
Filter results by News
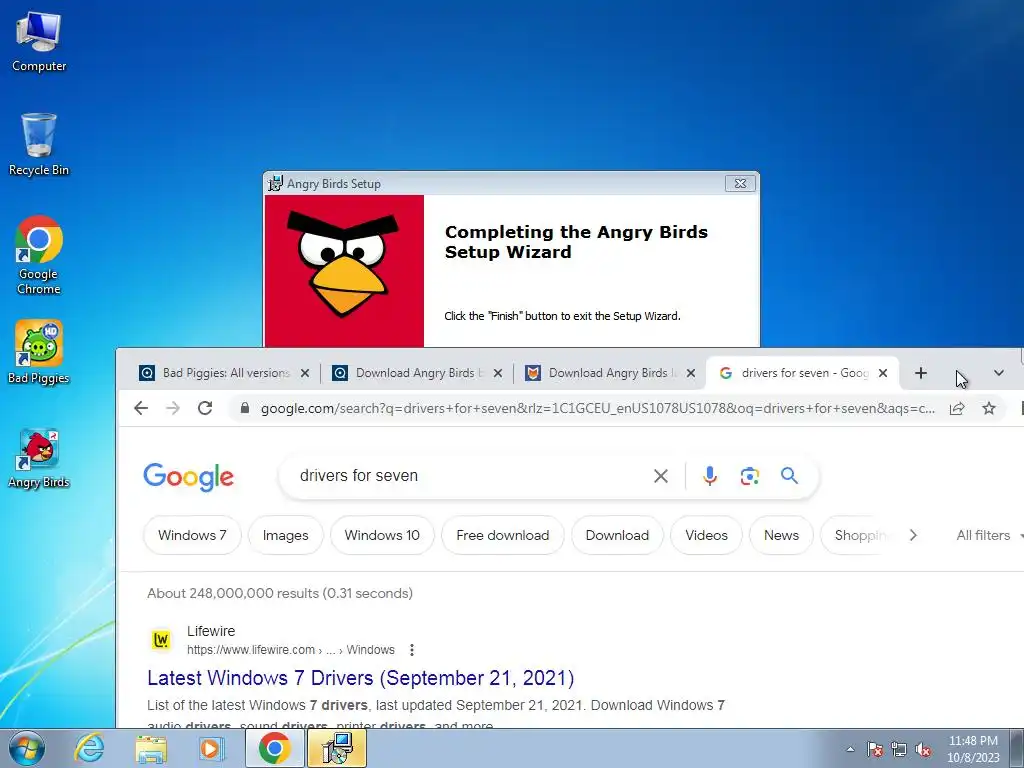coord(781,535)
